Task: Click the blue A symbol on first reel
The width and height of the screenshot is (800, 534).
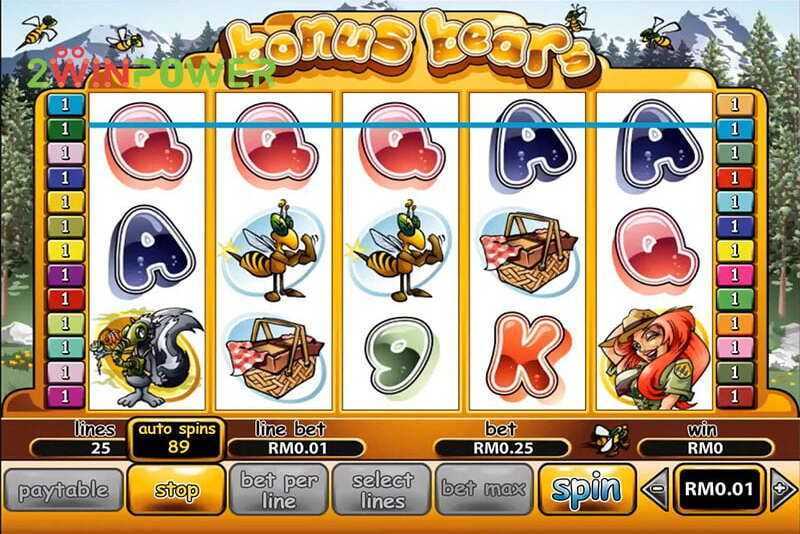Action: pyautogui.click(x=152, y=250)
